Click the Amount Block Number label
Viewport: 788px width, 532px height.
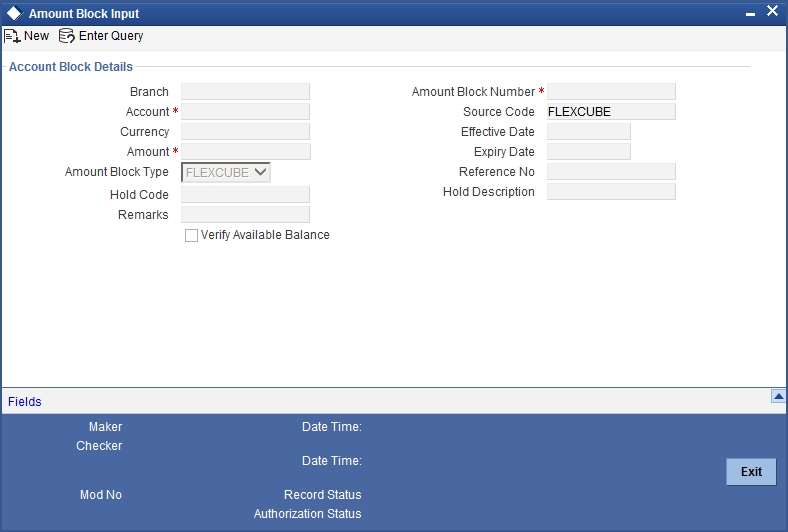(473, 91)
